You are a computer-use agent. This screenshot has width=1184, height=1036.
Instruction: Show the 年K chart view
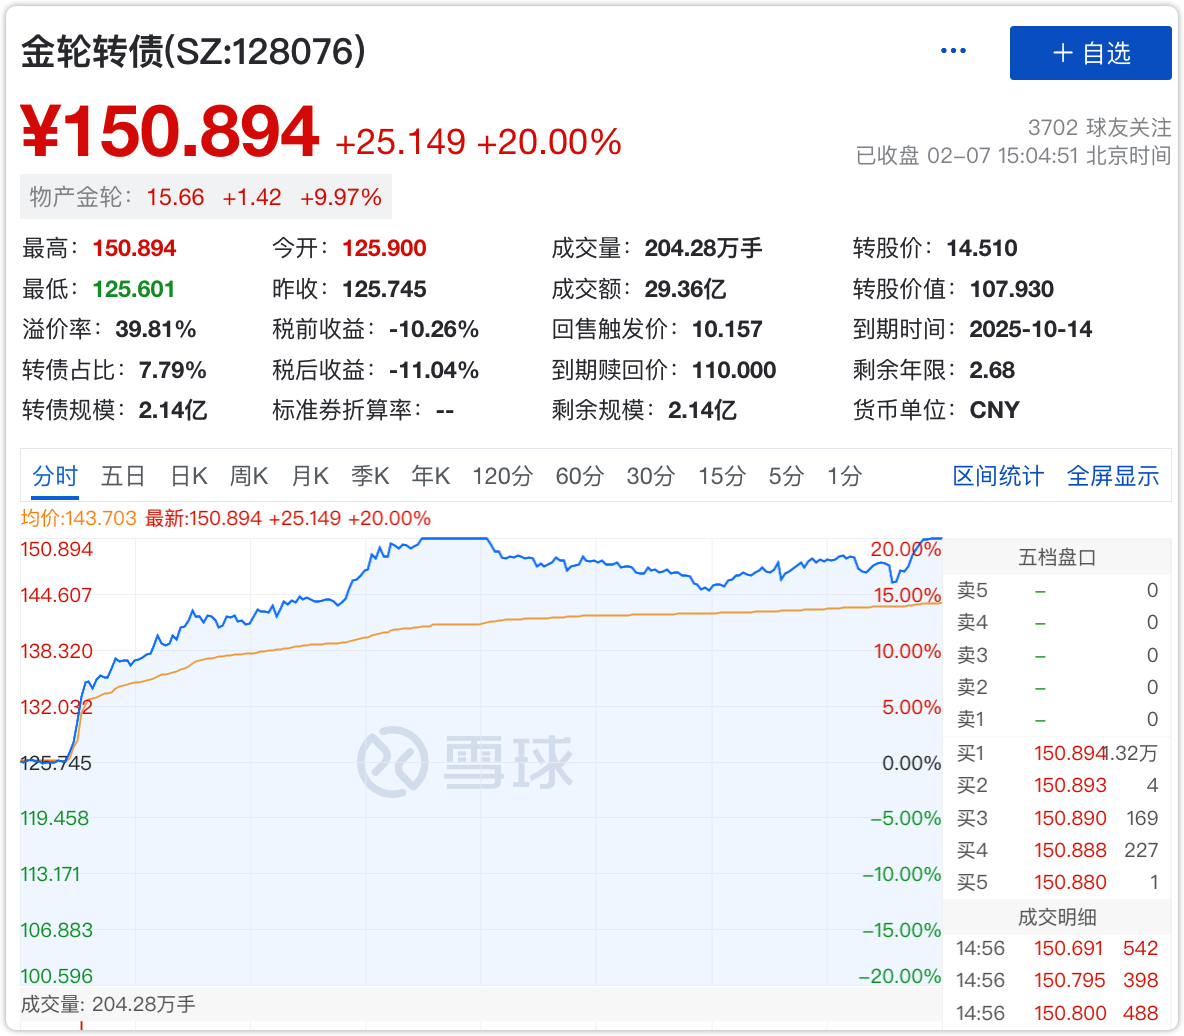tap(431, 477)
